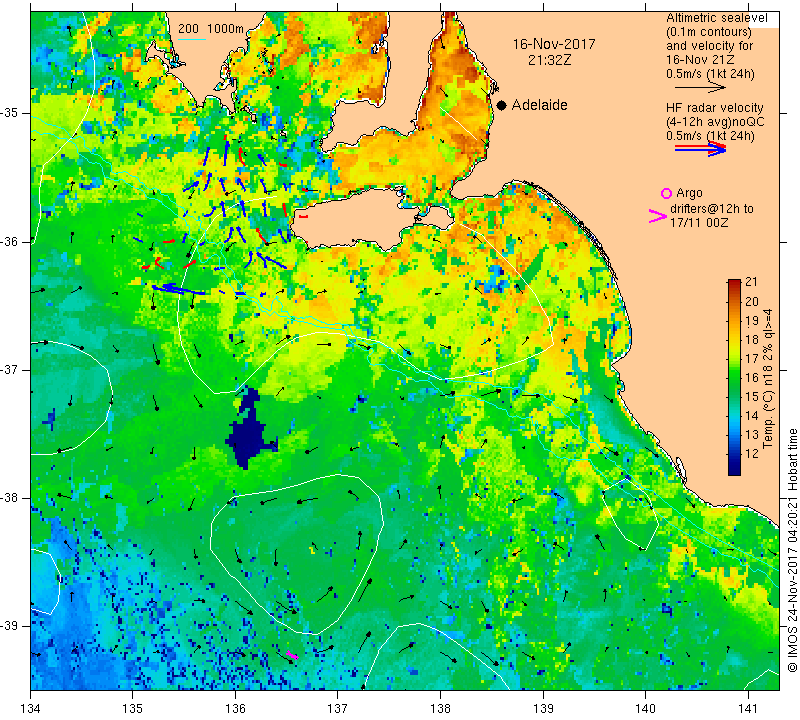Click the 16 value on temperature scale
This screenshot has width=800, height=720.
point(752,377)
